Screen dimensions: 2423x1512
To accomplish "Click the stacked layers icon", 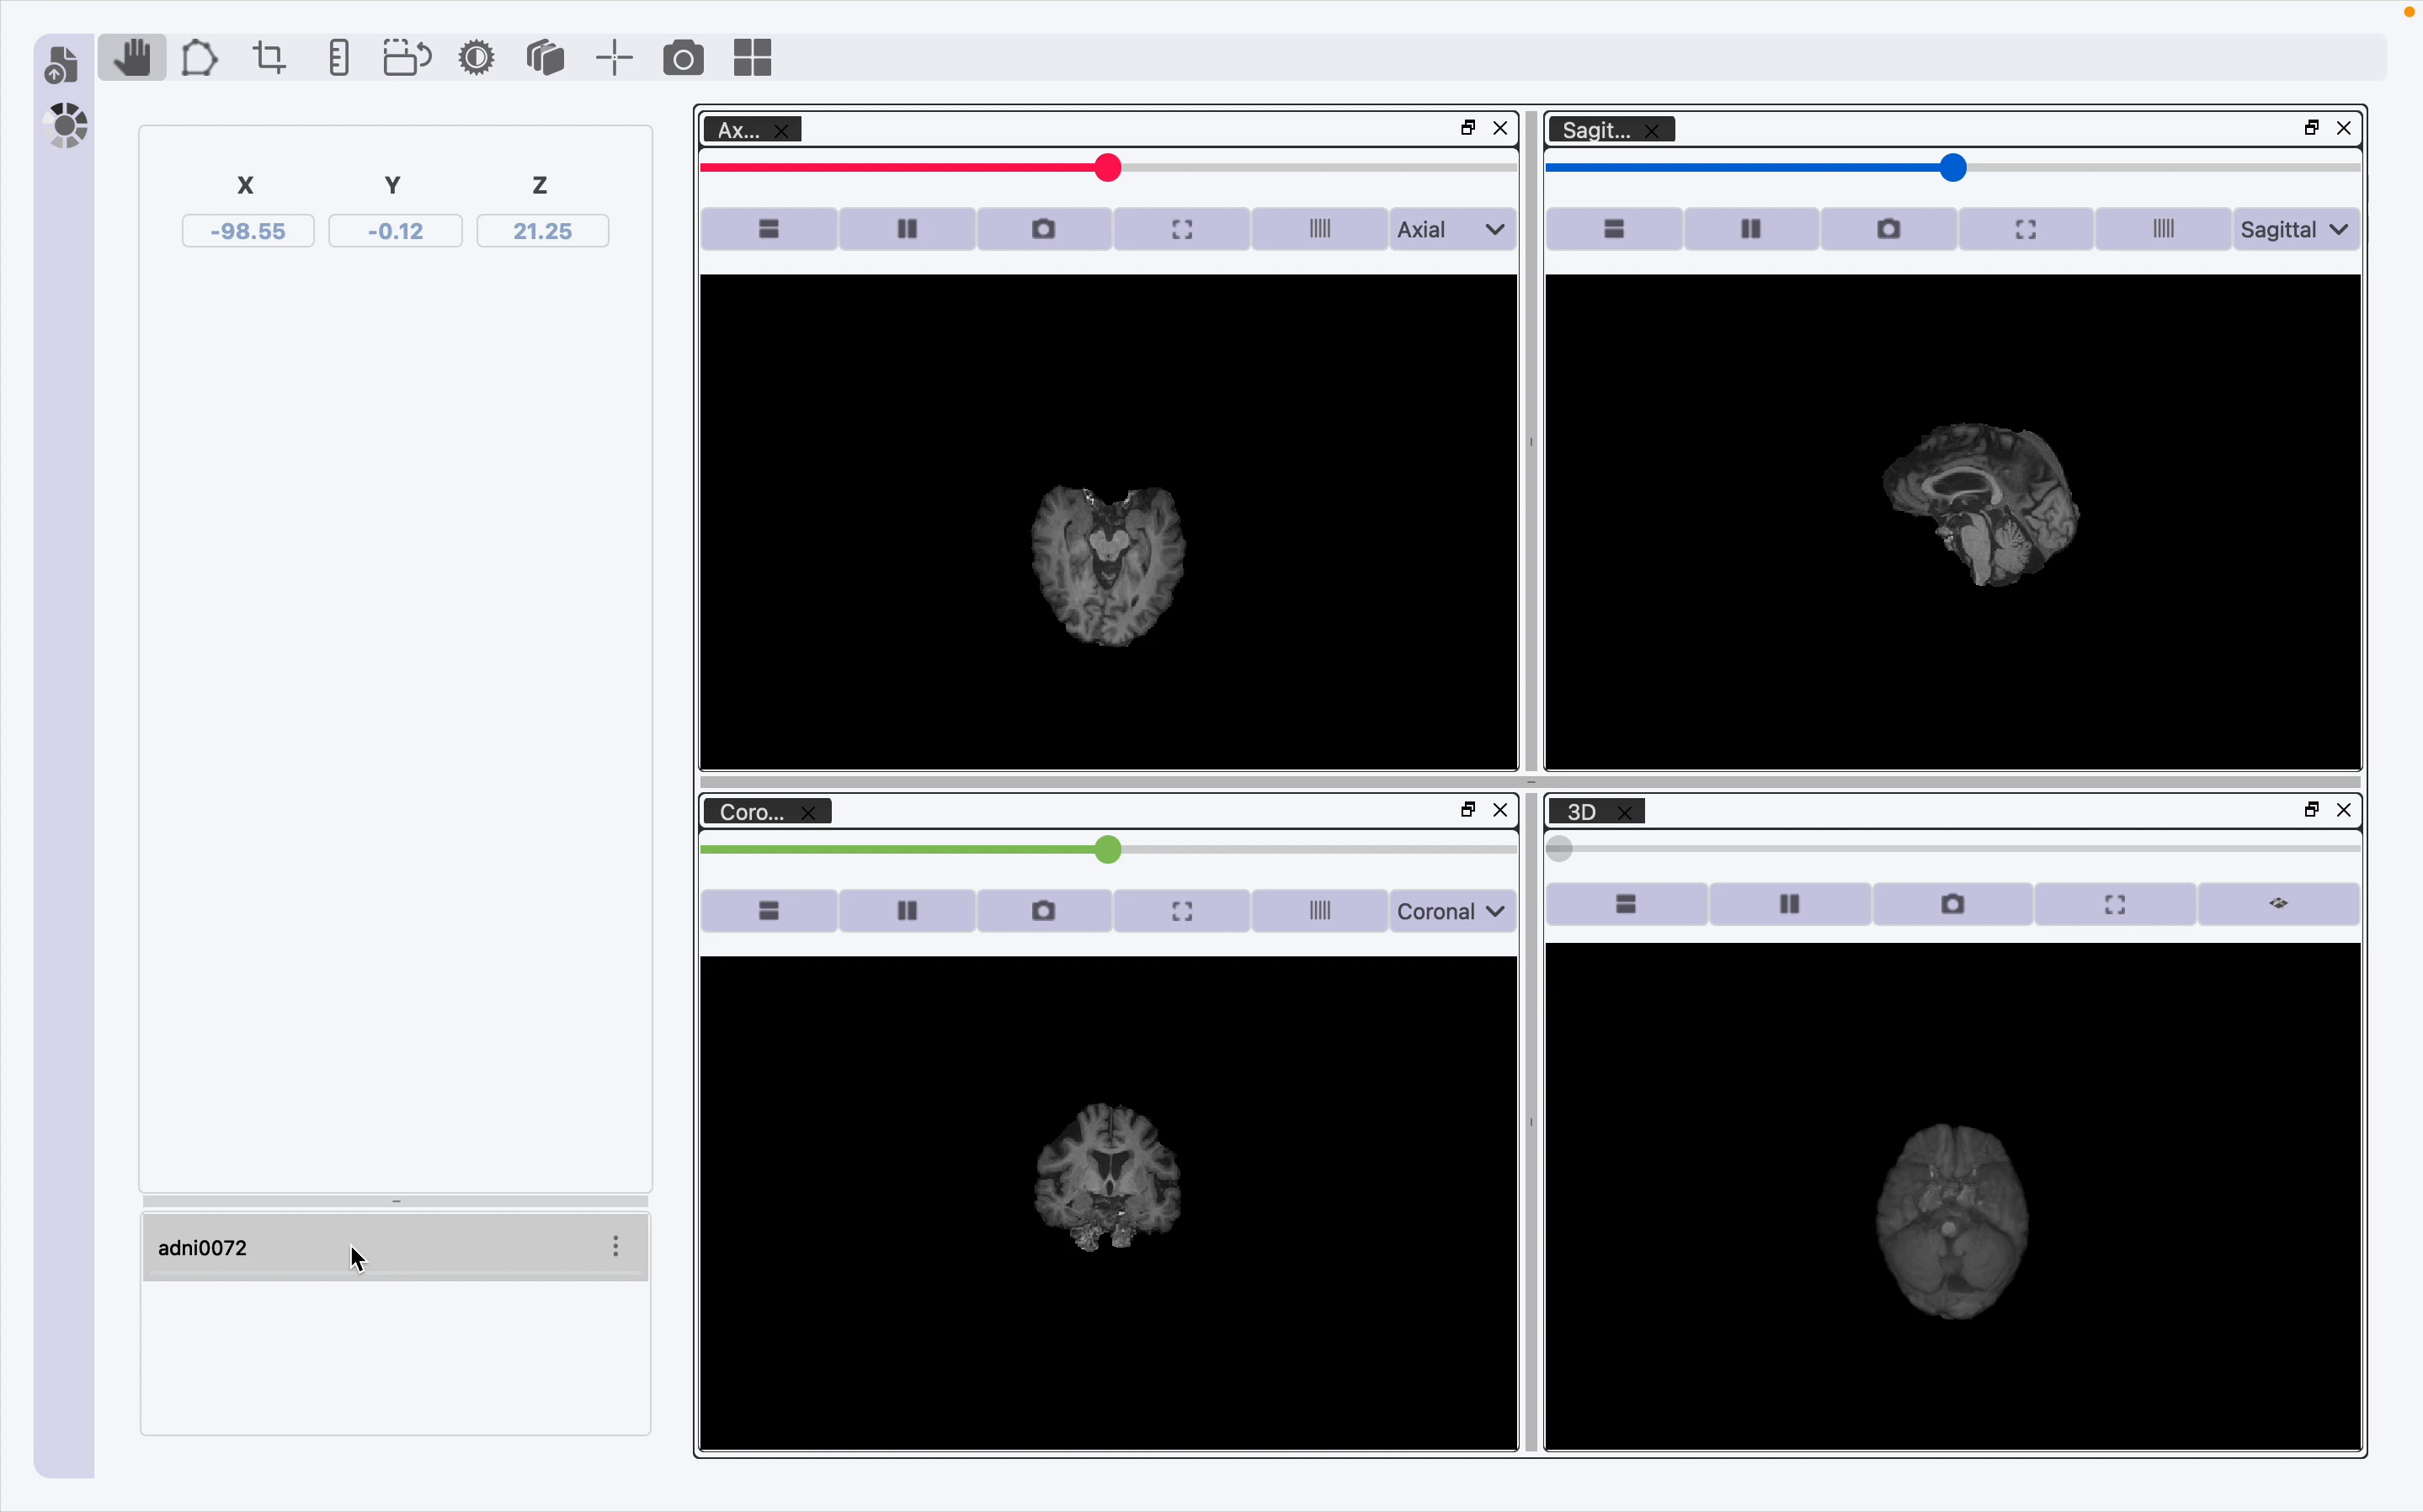I will (546, 58).
